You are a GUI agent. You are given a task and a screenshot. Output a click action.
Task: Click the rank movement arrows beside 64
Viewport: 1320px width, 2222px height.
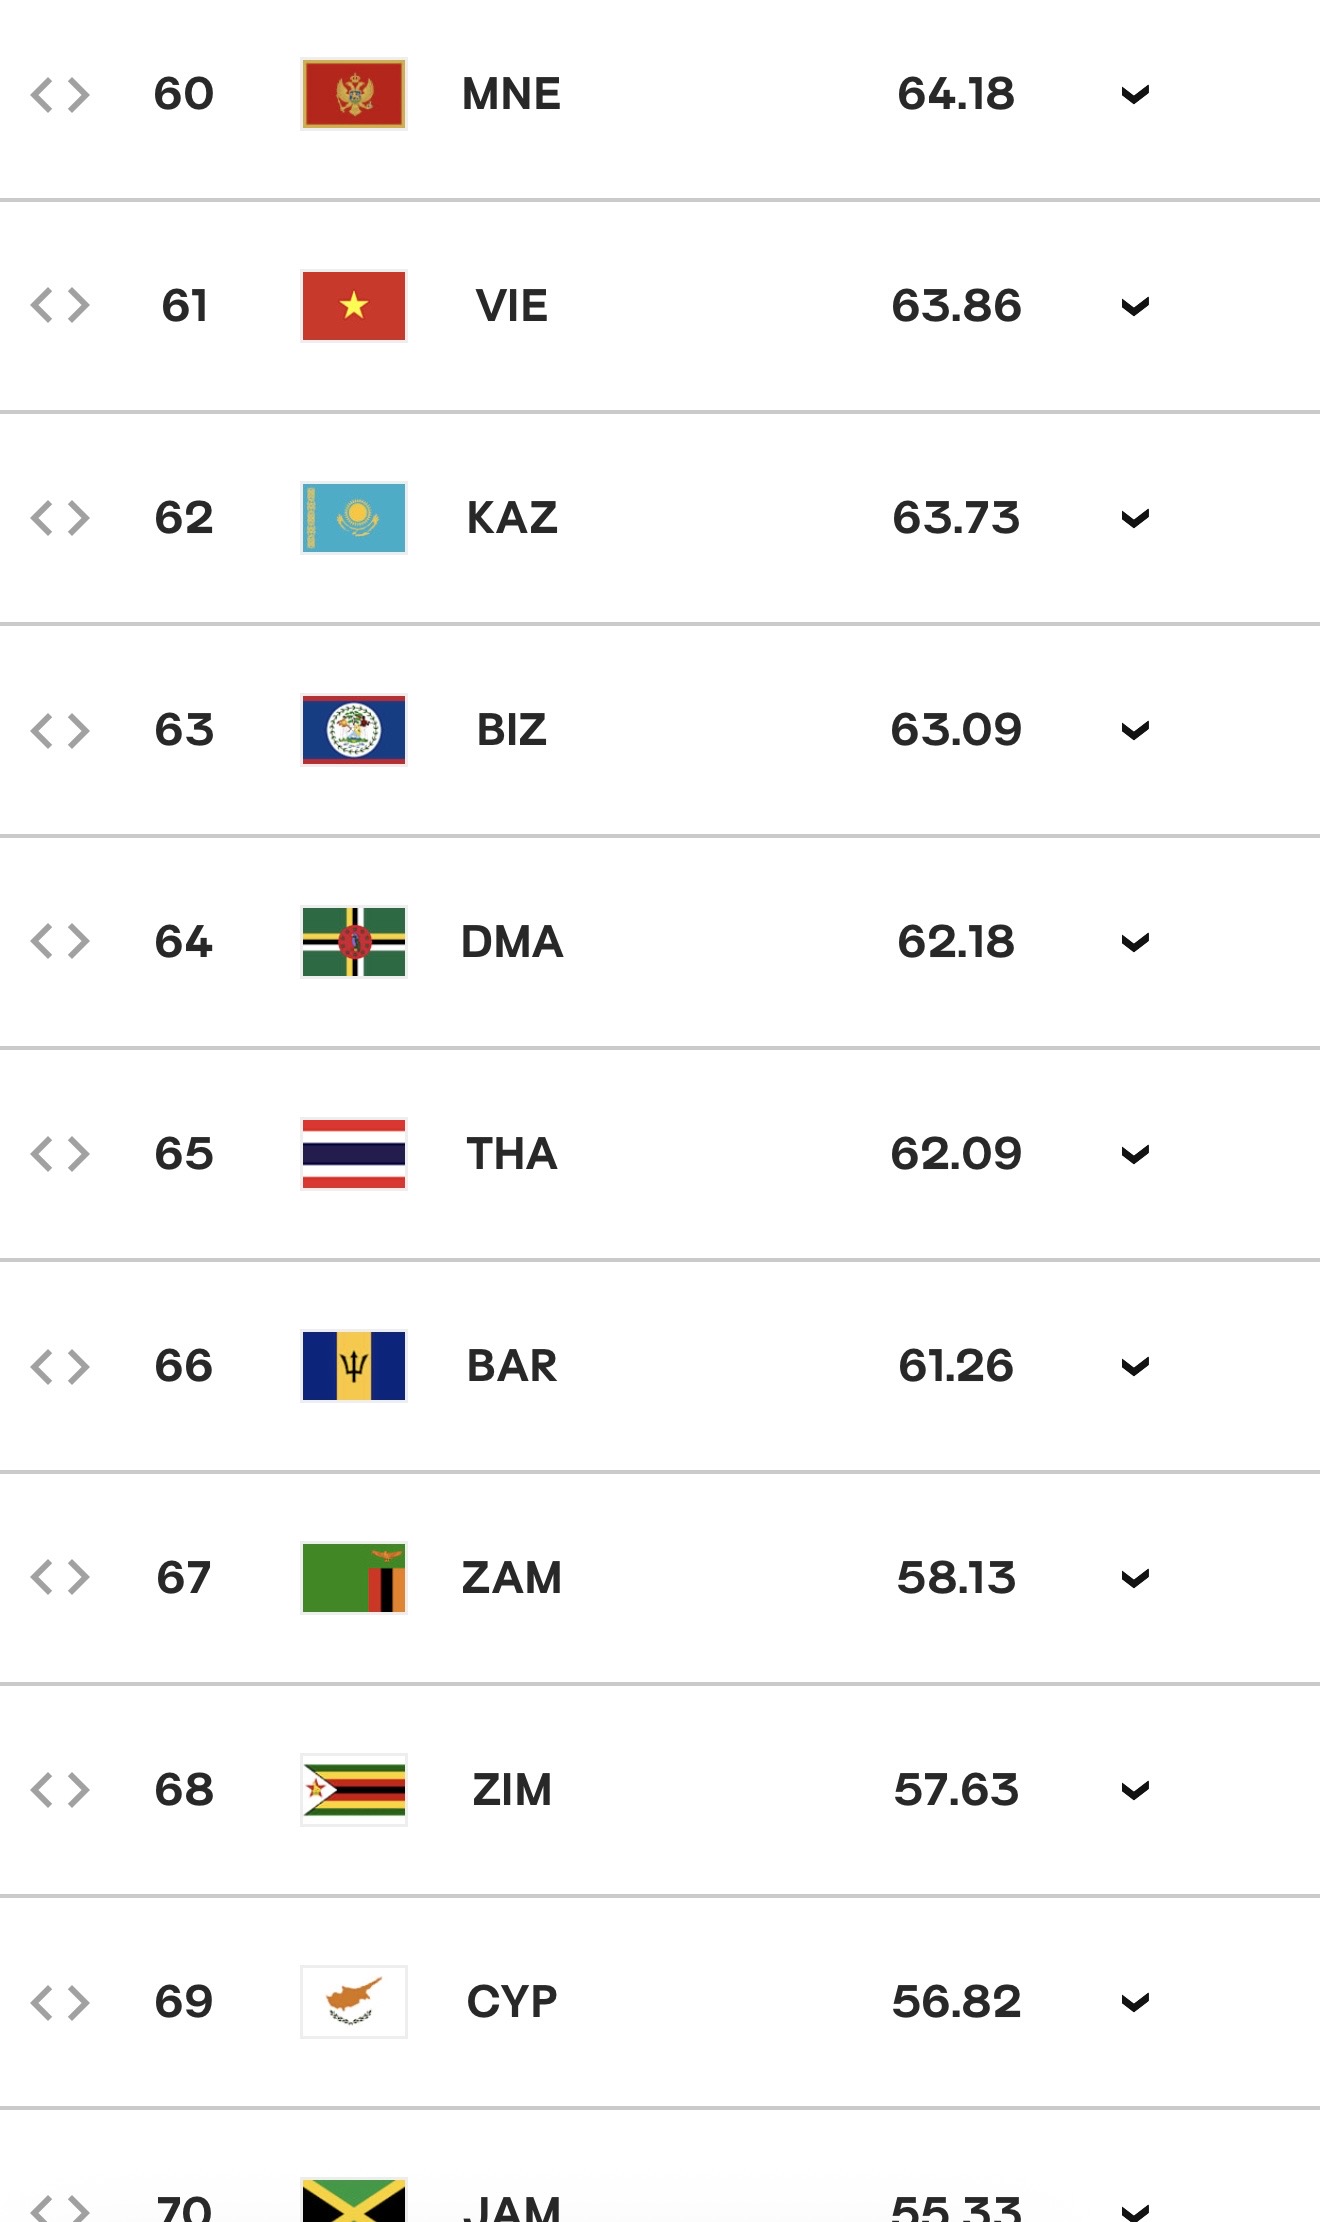[60, 942]
